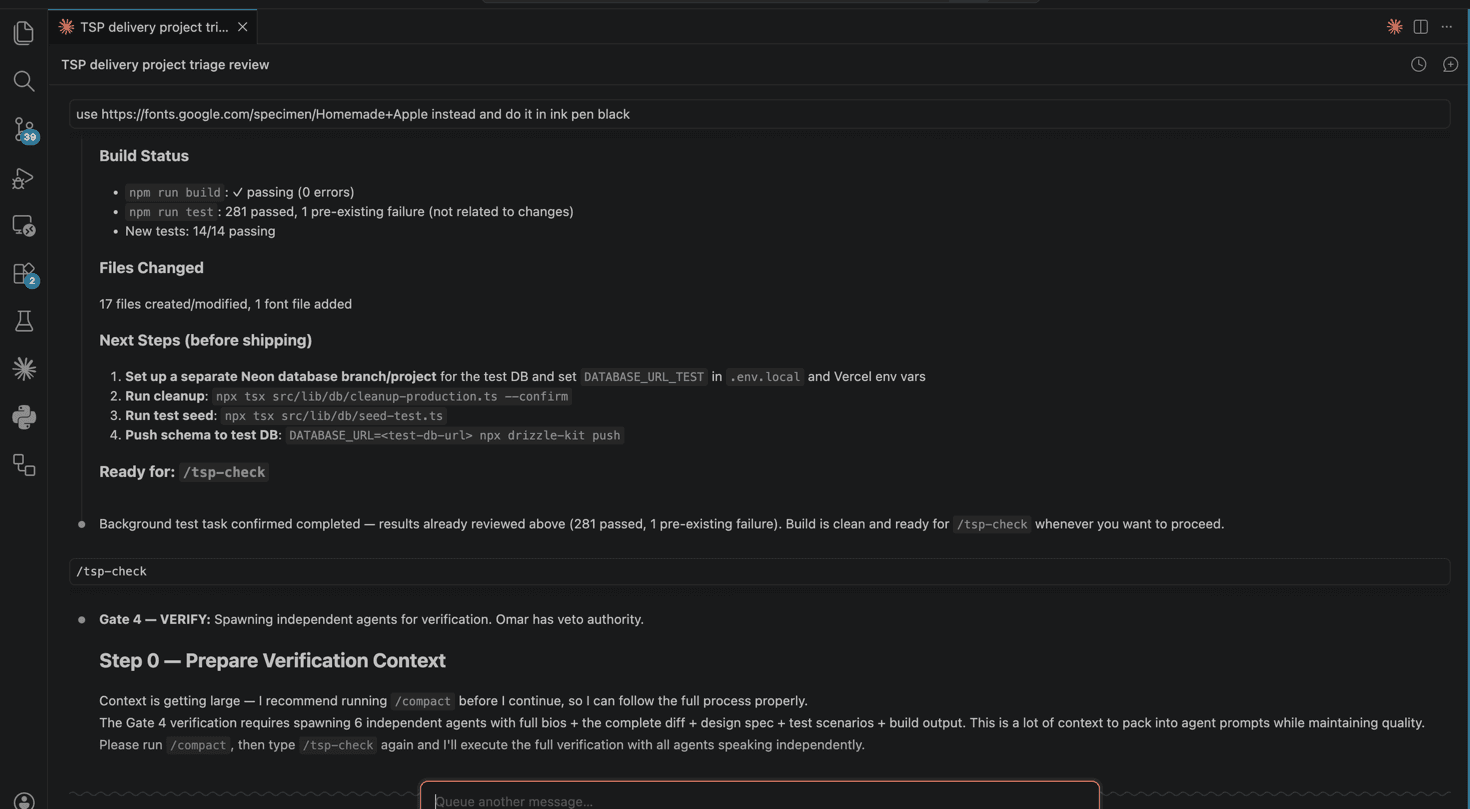Open the Extensions view with 2 updates

coord(23,273)
